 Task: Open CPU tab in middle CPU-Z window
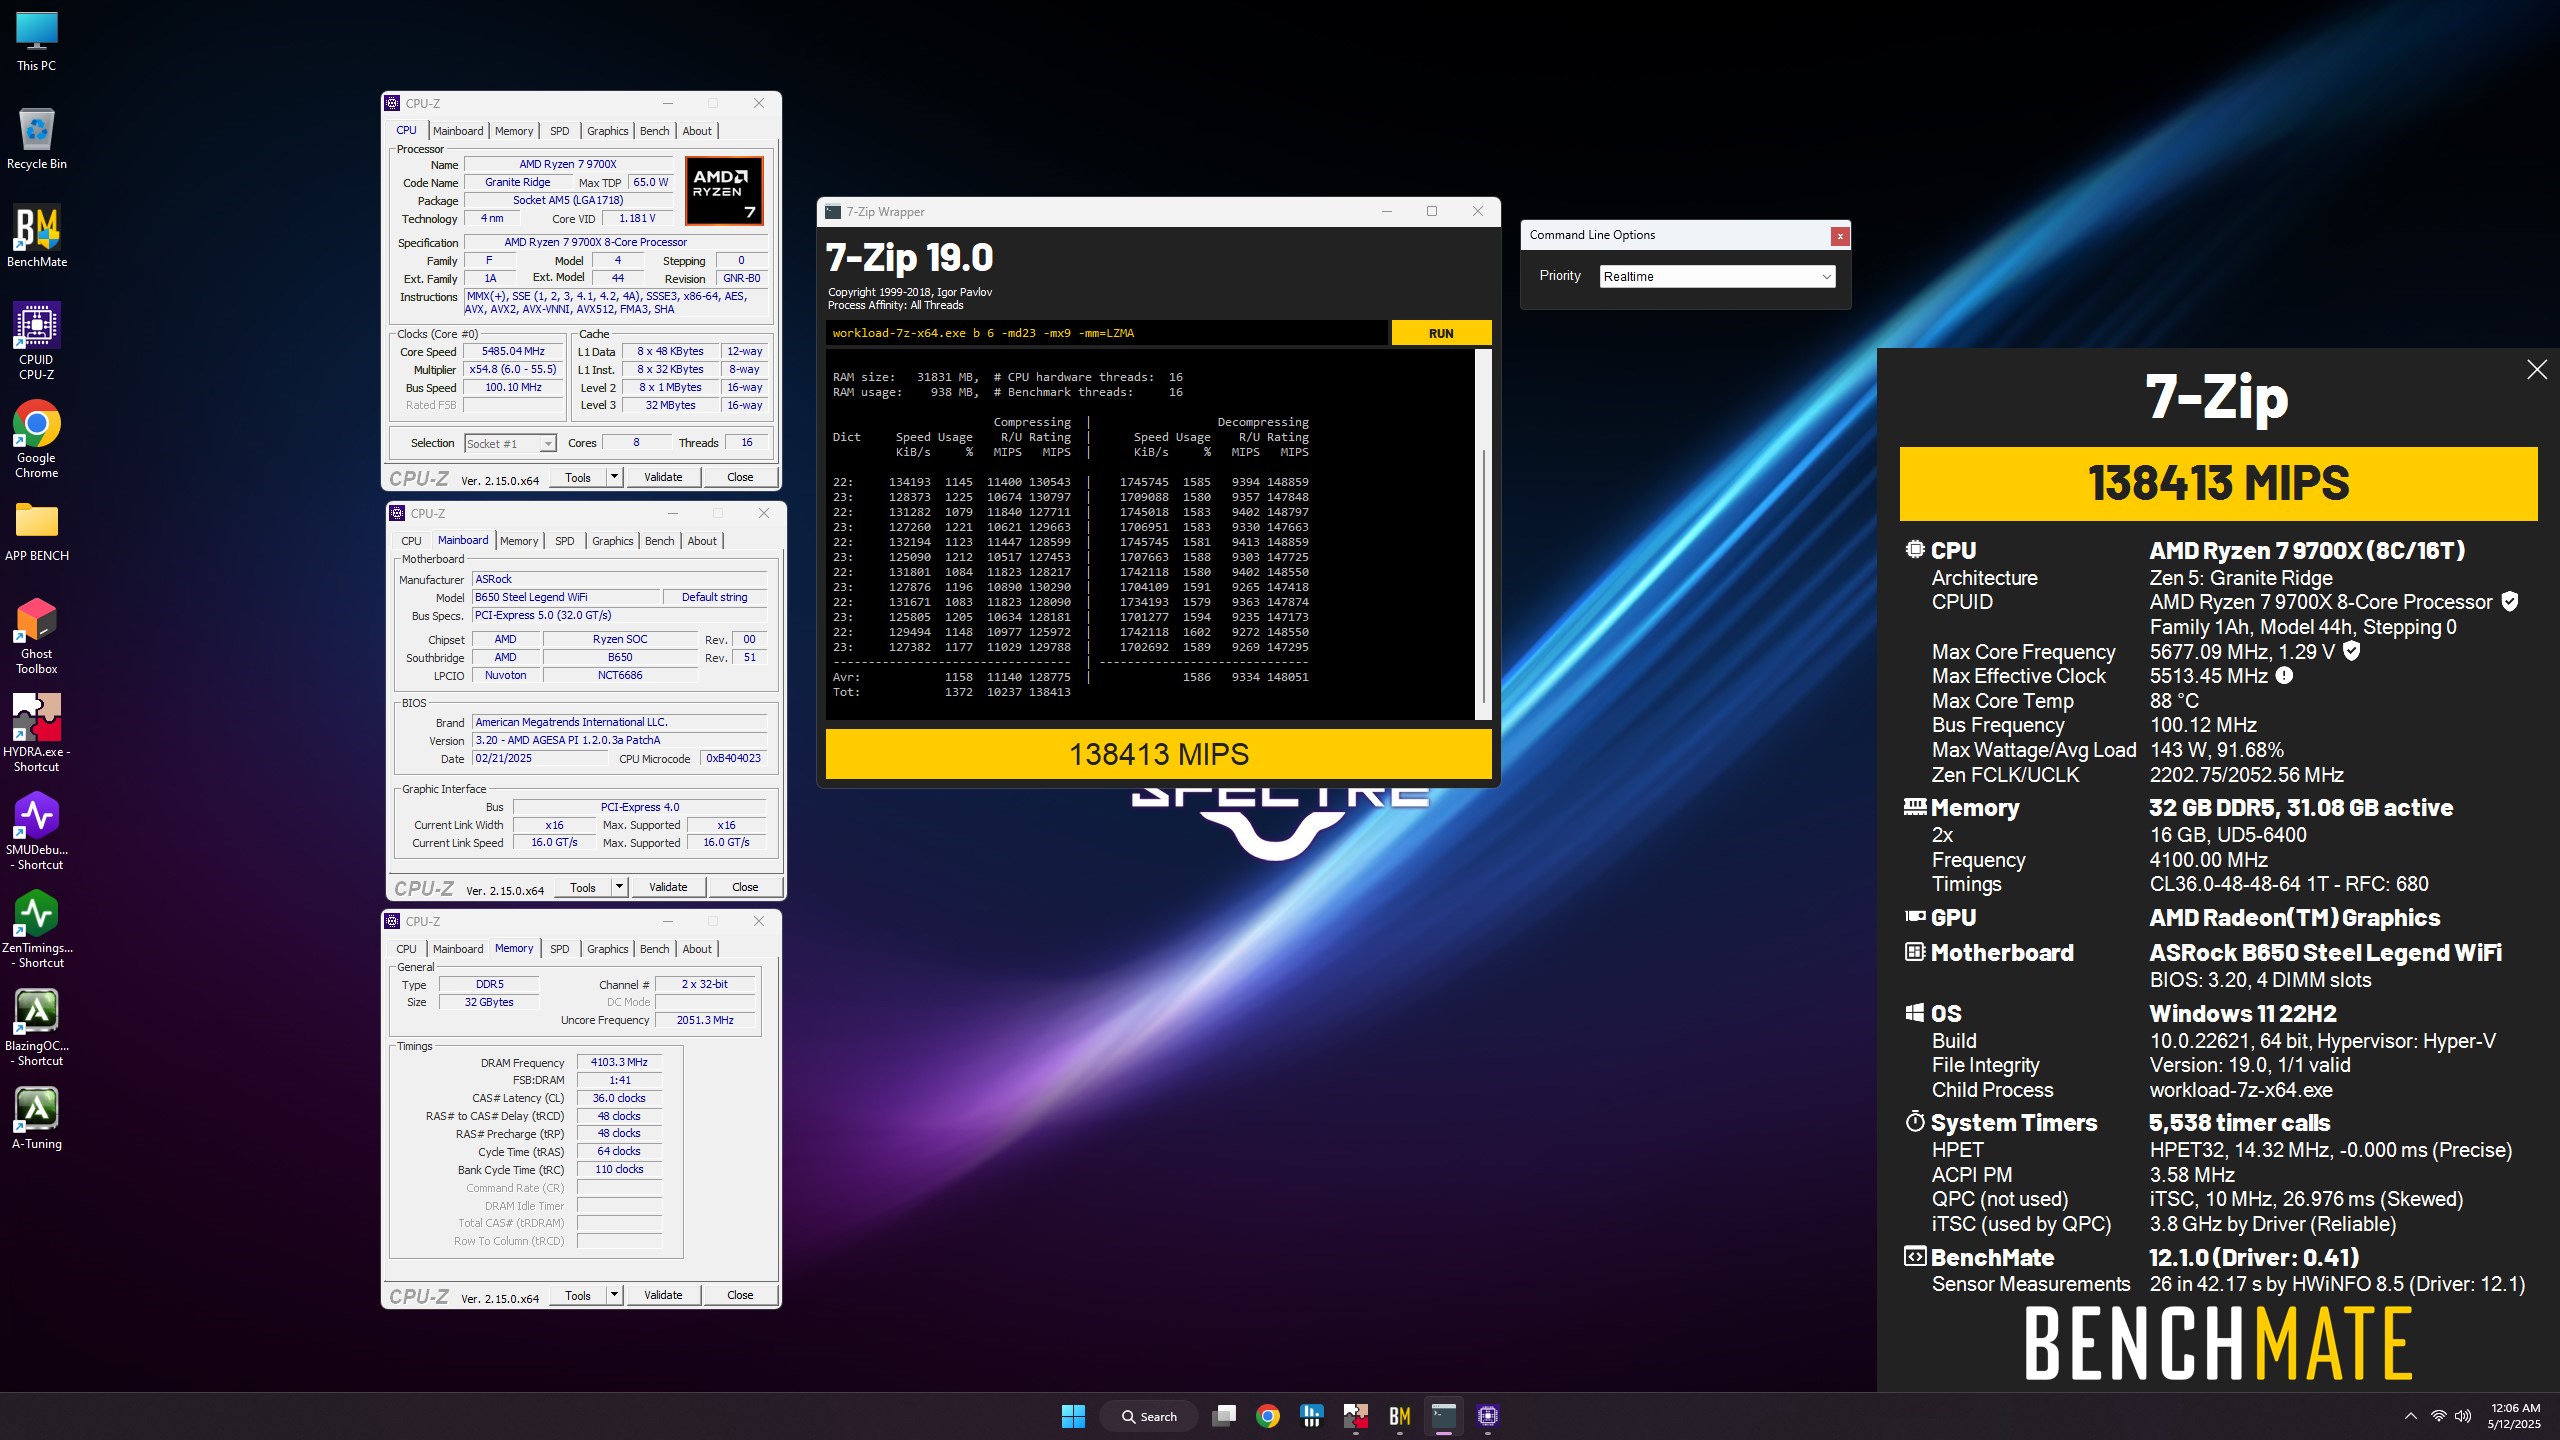click(x=411, y=541)
